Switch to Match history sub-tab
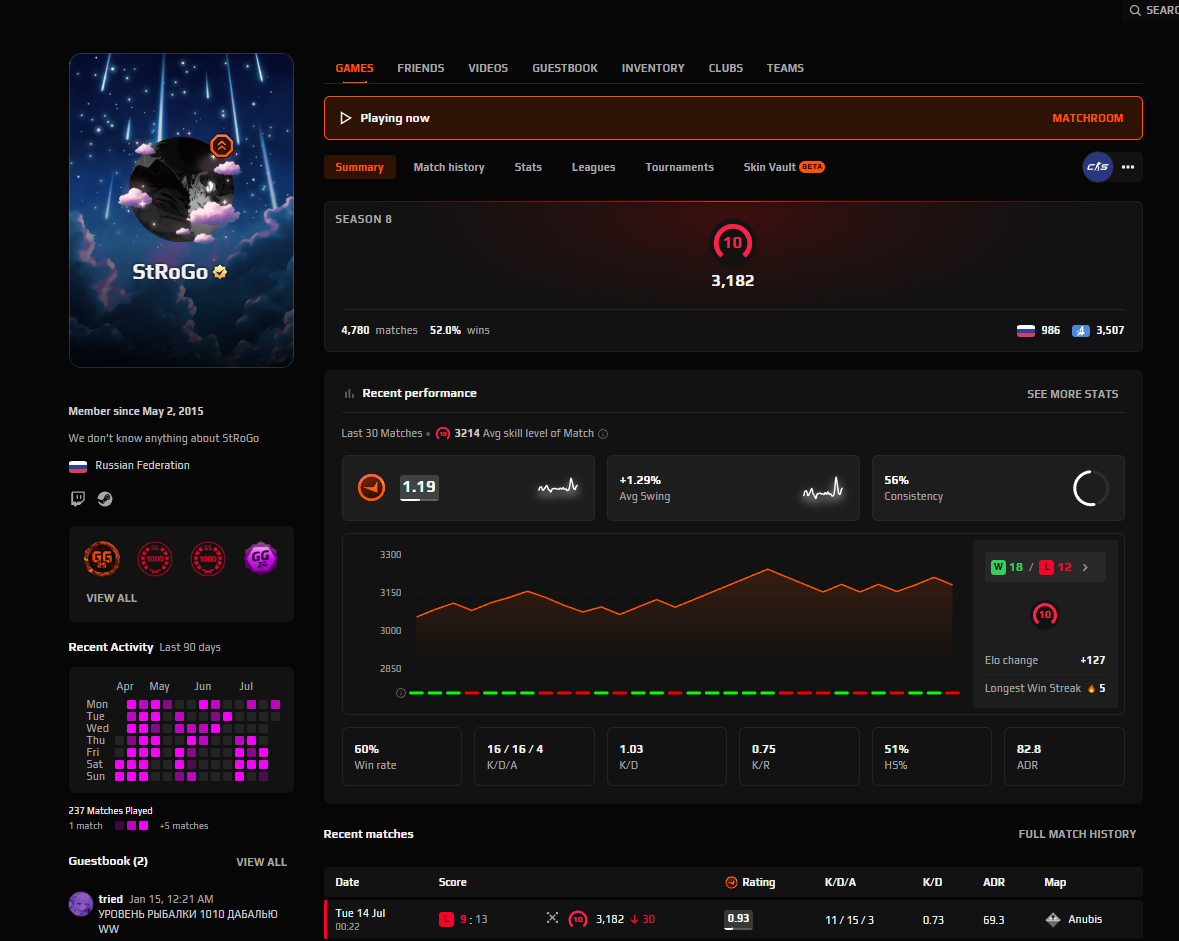The width and height of the screenshot is (1179, 941). click(449, 167)
